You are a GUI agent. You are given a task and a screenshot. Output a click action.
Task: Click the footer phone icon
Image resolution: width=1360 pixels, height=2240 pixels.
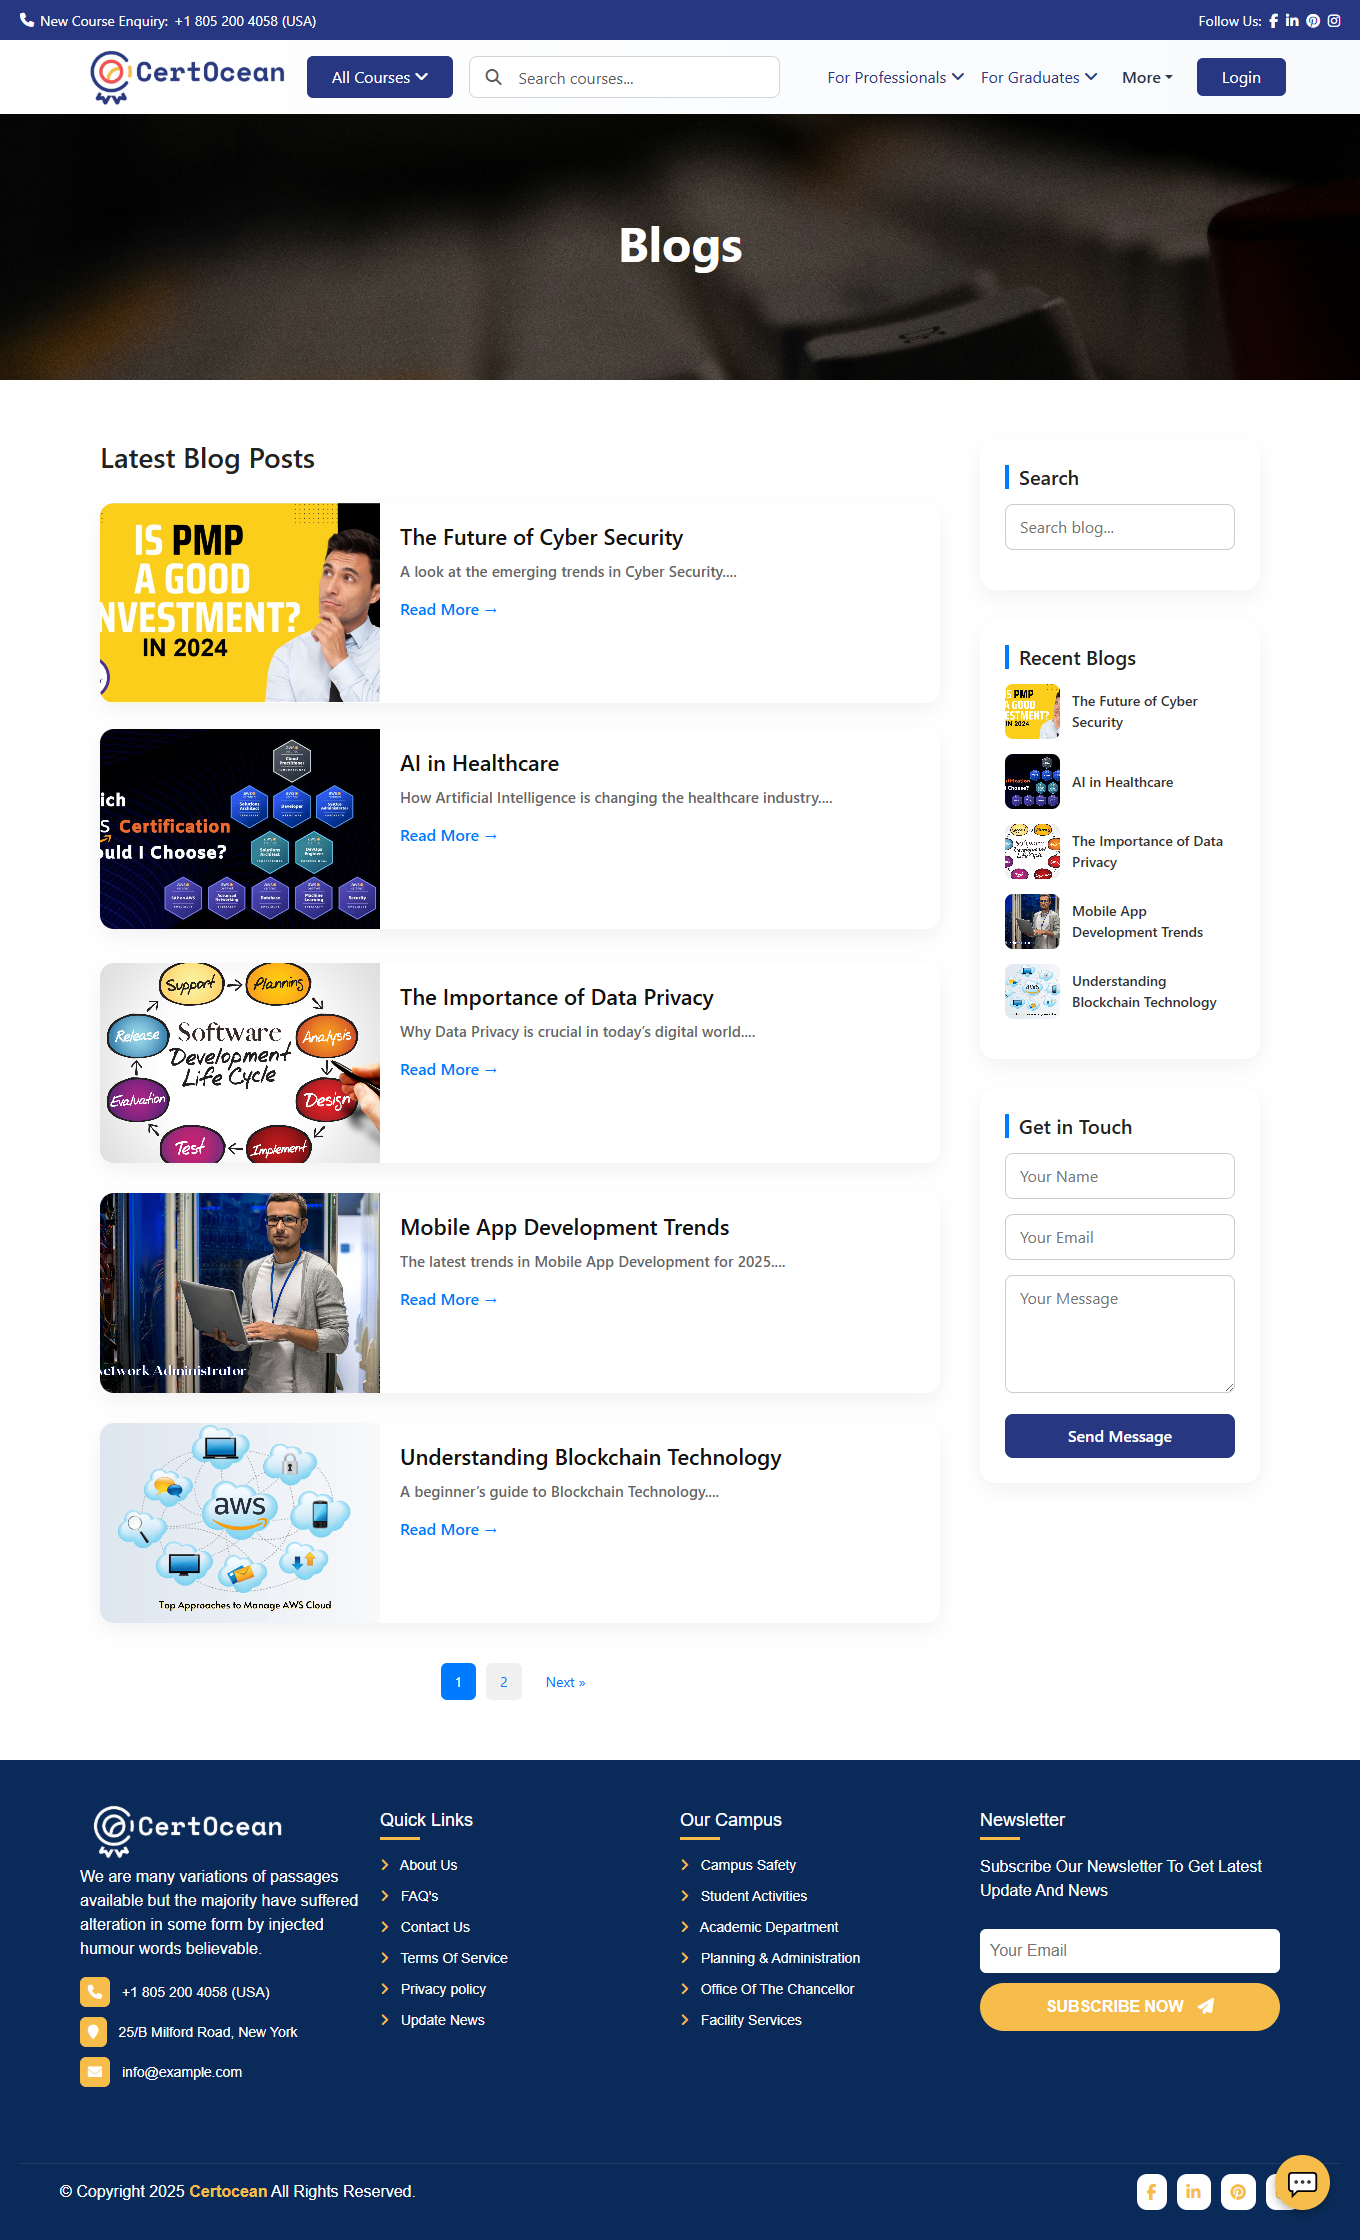pyautogui.click(x=95, y=1992)
